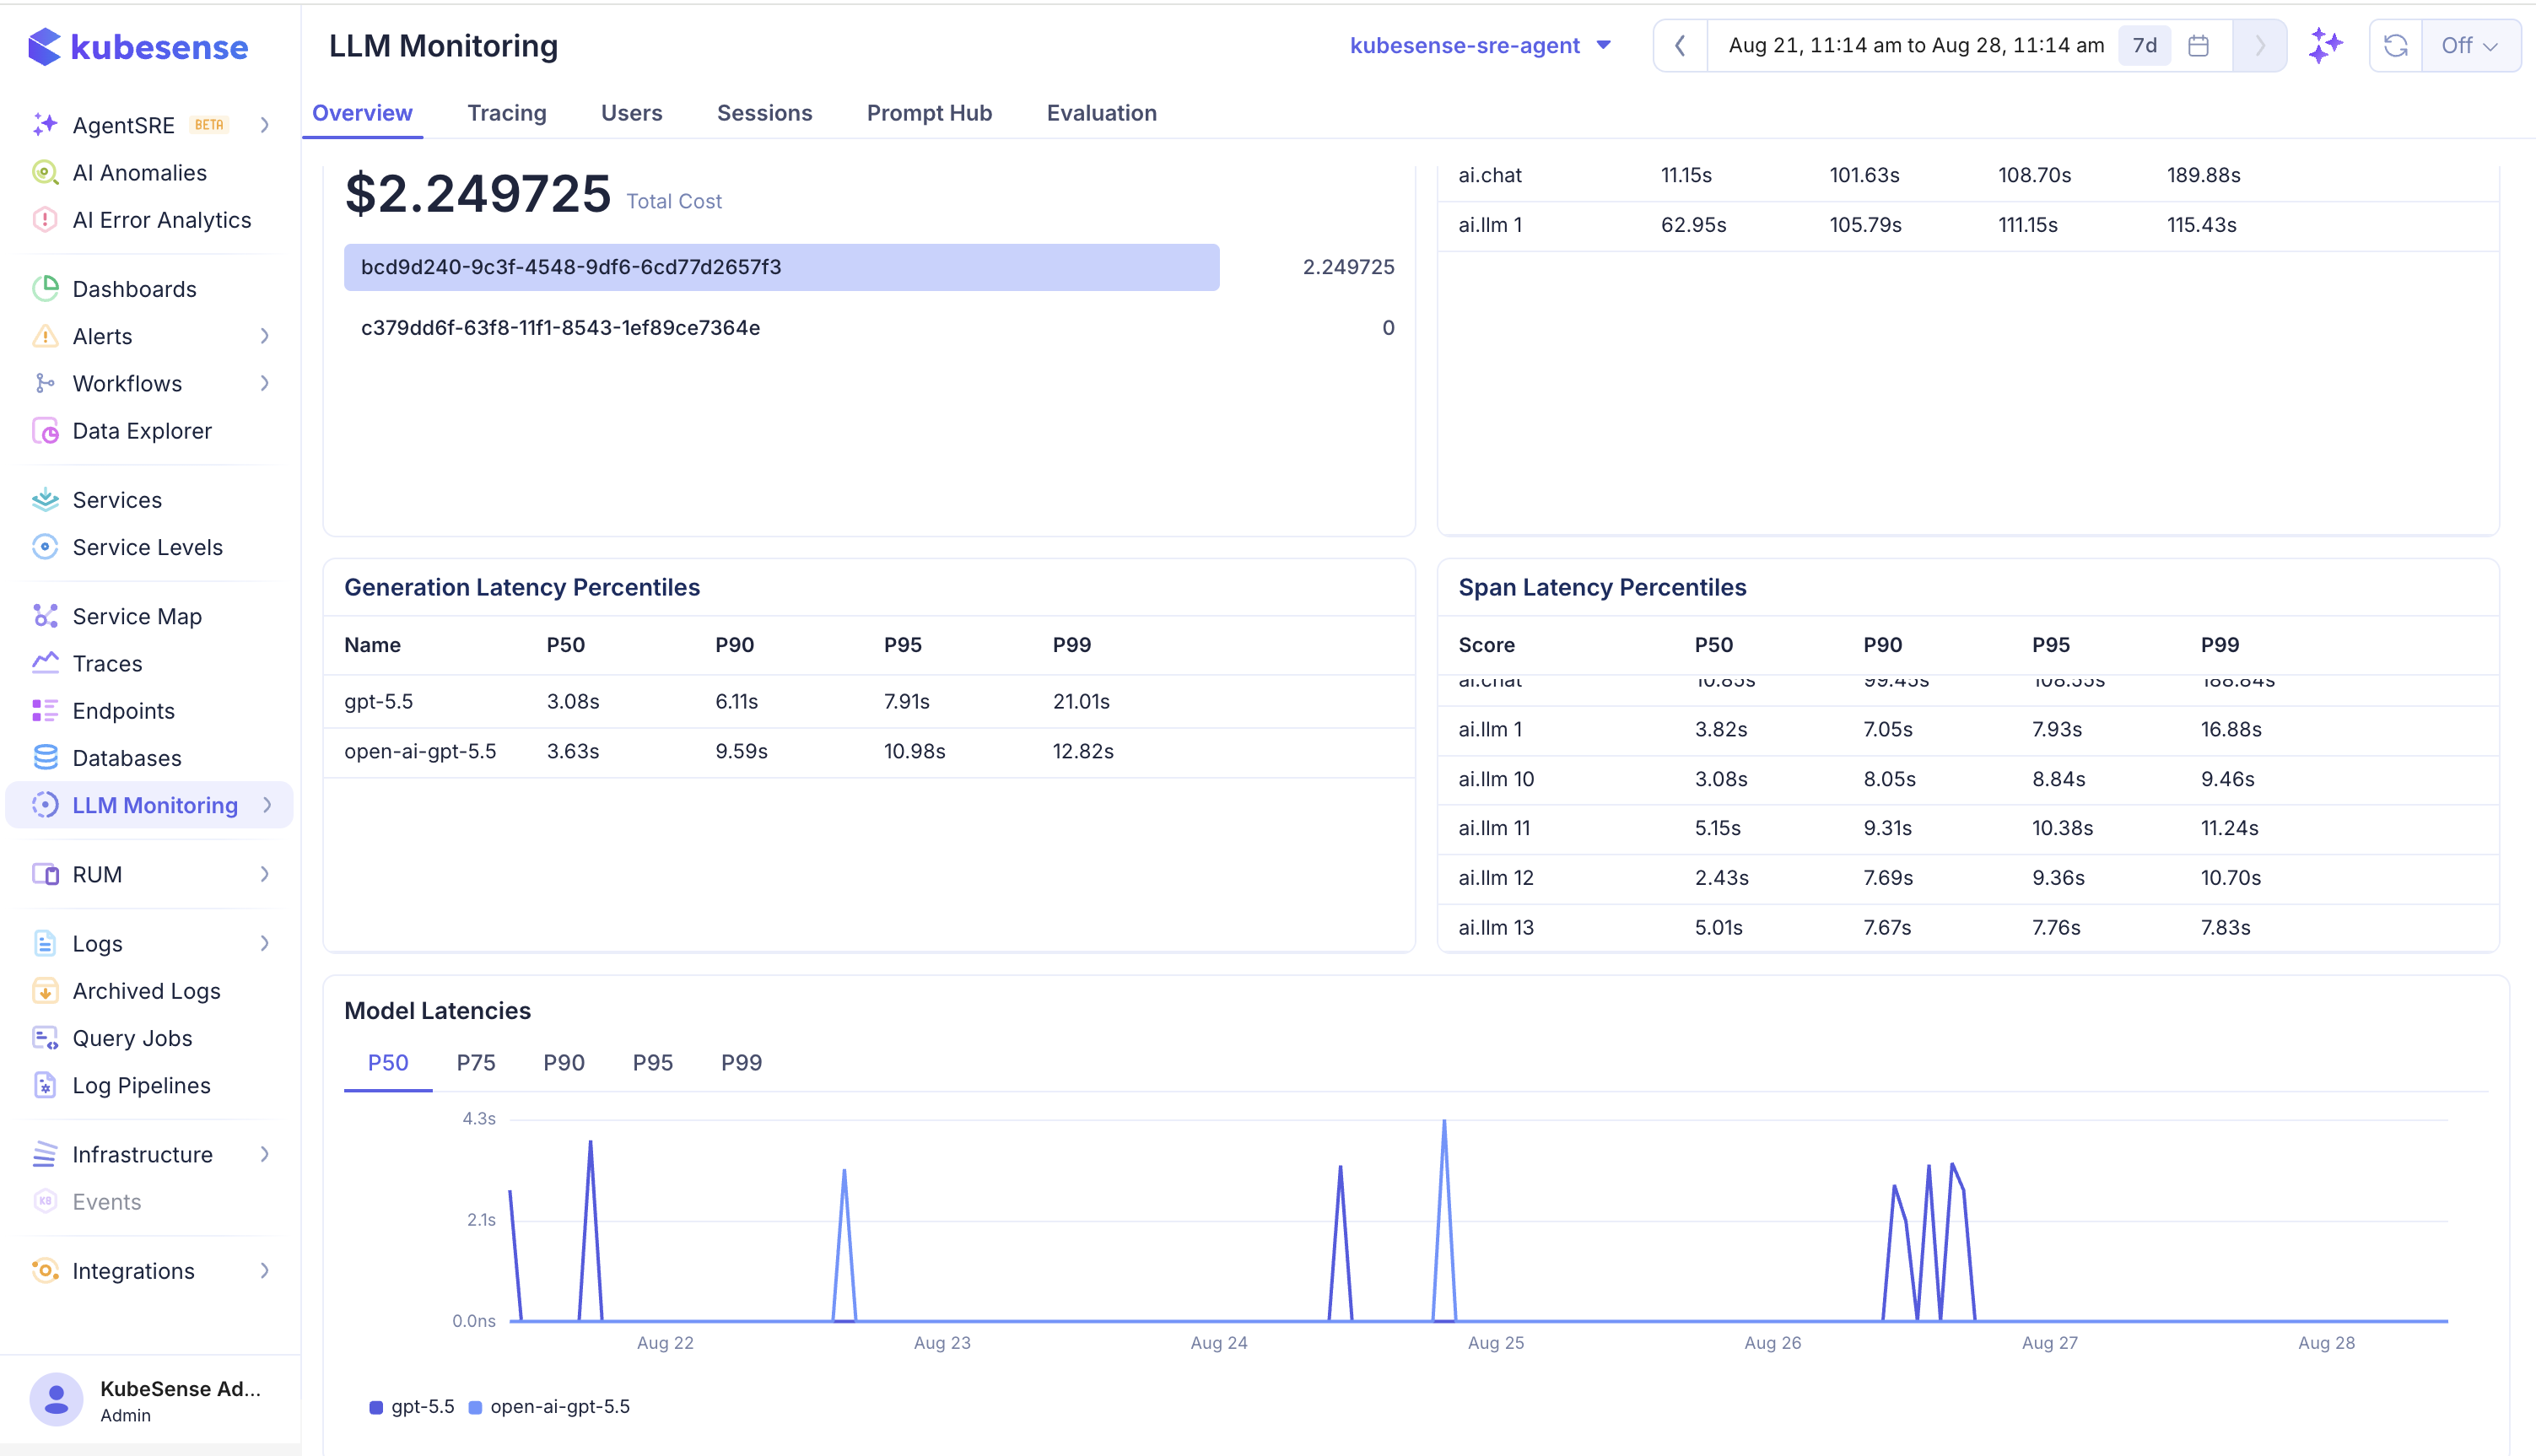Click the c379dd6f cost row
Screen dimensions: 2536x1456
click(869, 328)
